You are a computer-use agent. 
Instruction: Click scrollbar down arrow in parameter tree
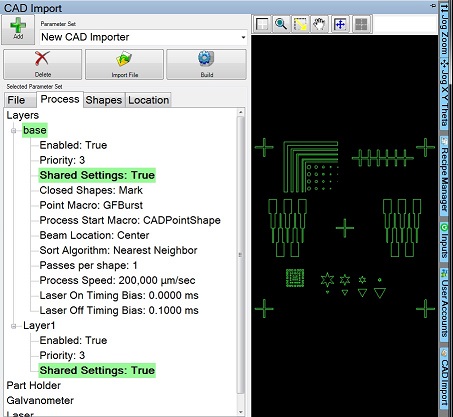pos(241,412)
